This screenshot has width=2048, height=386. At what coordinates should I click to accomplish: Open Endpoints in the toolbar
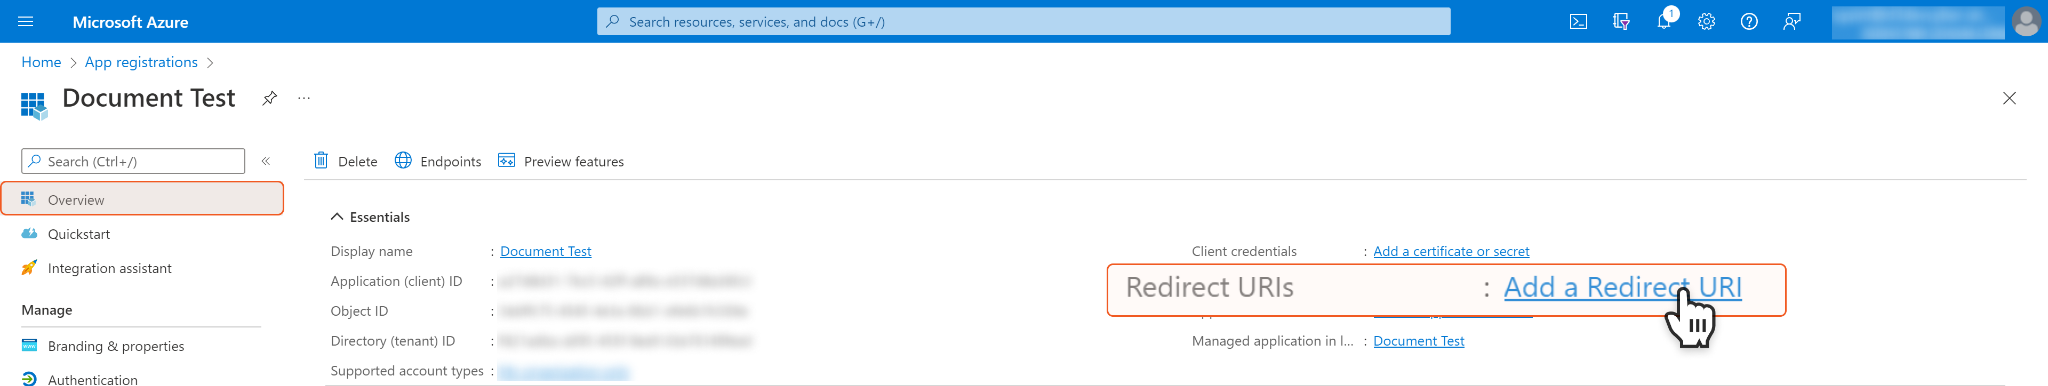(438, 161)
